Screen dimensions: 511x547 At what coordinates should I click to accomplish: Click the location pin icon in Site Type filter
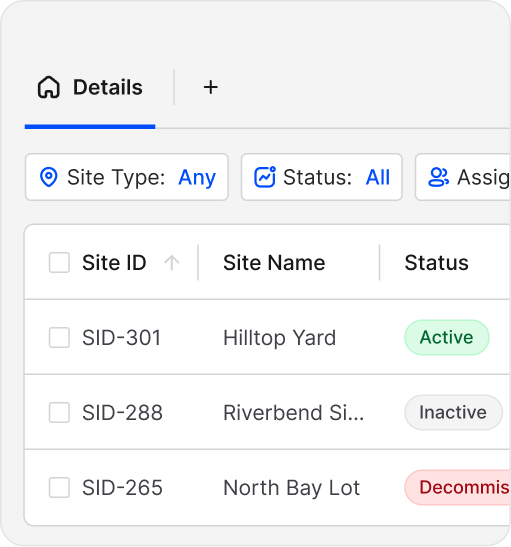tap(48, 177)
